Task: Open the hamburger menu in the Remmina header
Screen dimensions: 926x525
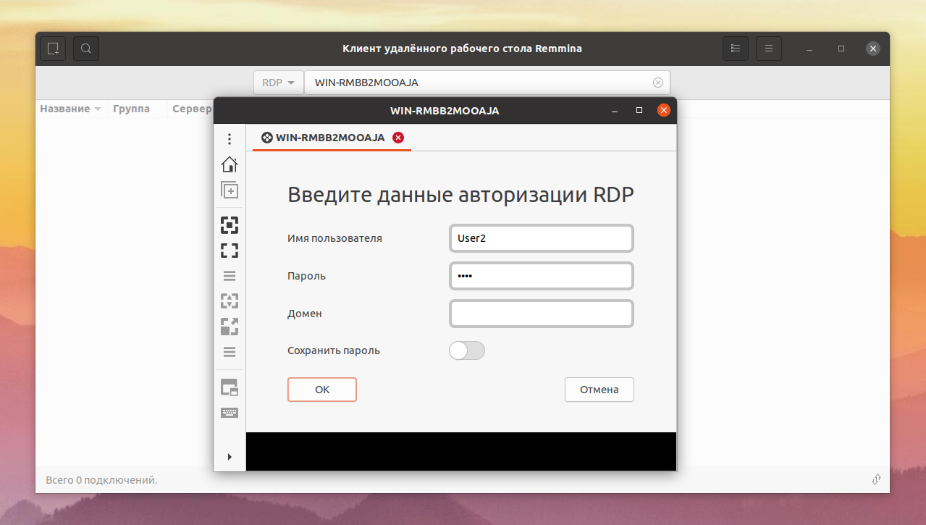Action: coord(768,48)
